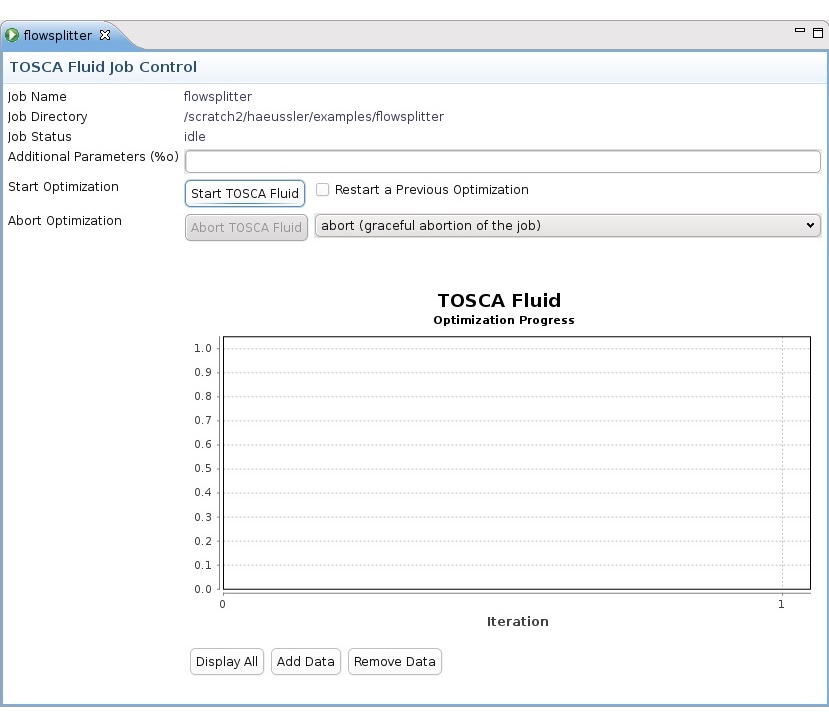Click the Additional Parameters (%o) label

(x=93, y=157)
